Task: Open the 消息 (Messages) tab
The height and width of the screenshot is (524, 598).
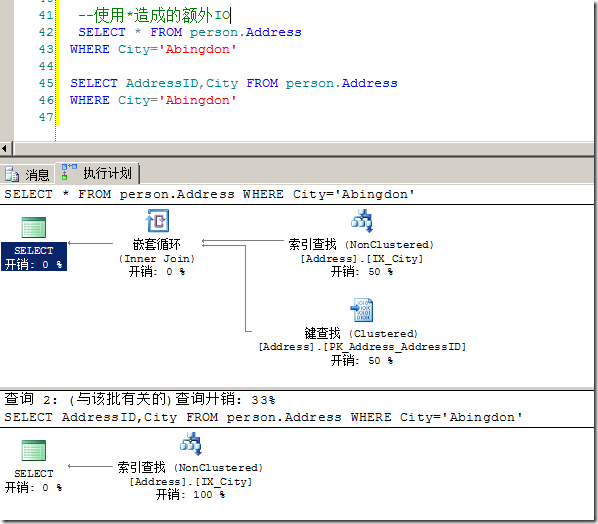Action: click(27, 174)
